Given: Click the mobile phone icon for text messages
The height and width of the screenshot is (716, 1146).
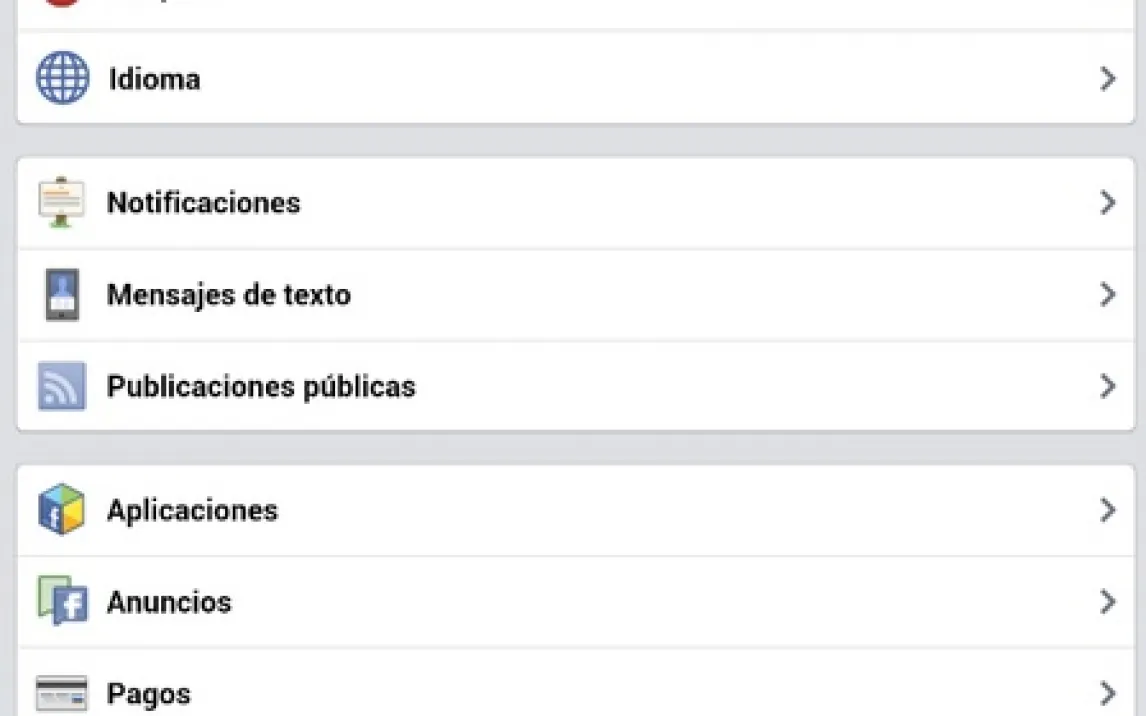Looking at the screenshot, I should pos(62,295).
